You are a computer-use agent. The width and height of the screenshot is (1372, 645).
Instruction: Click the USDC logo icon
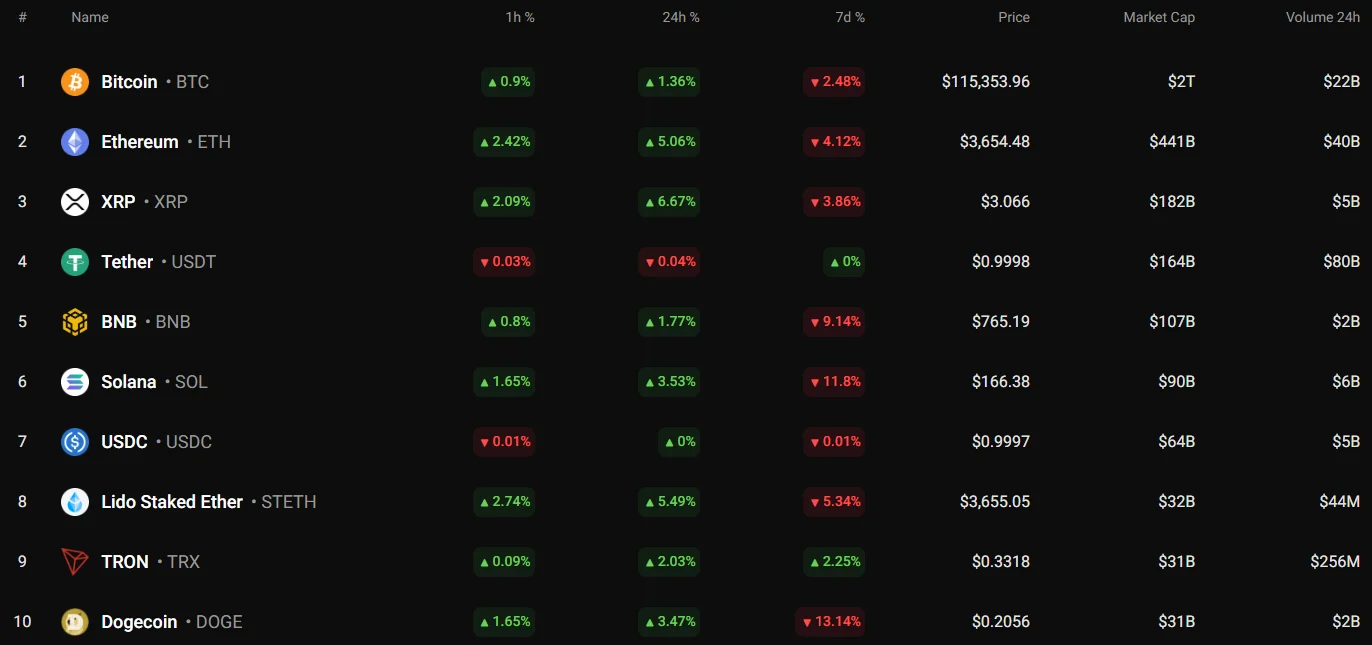75,442
